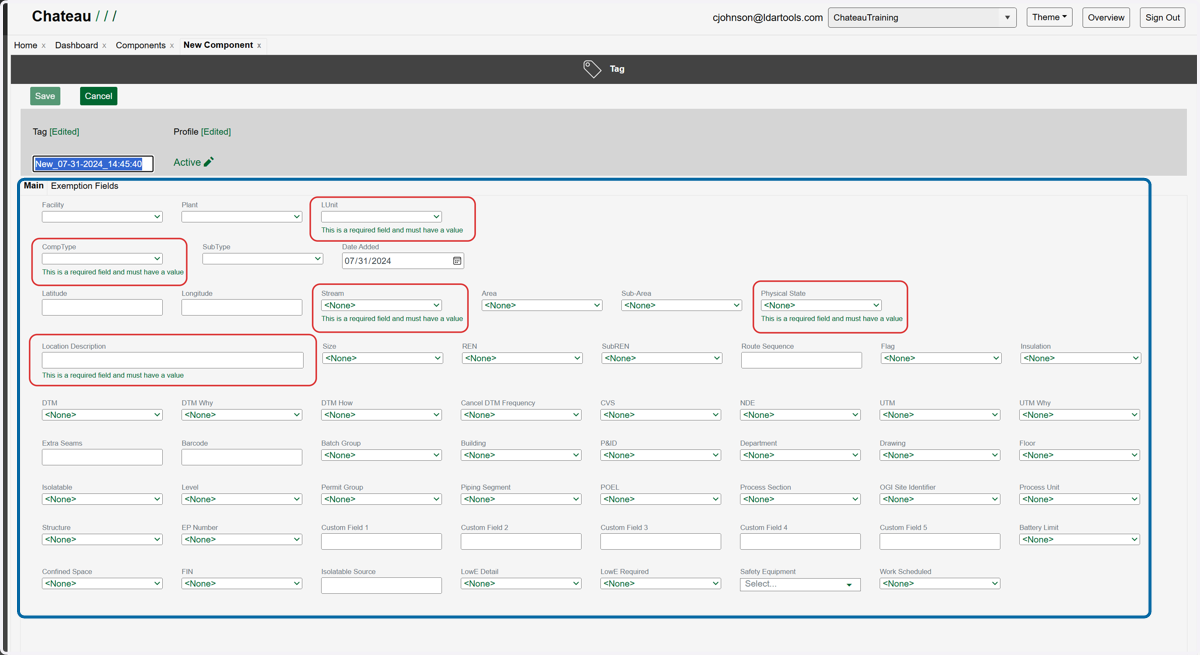
Task: Close the Dashboard tab with its x
Action: click(x=104, y=46)
